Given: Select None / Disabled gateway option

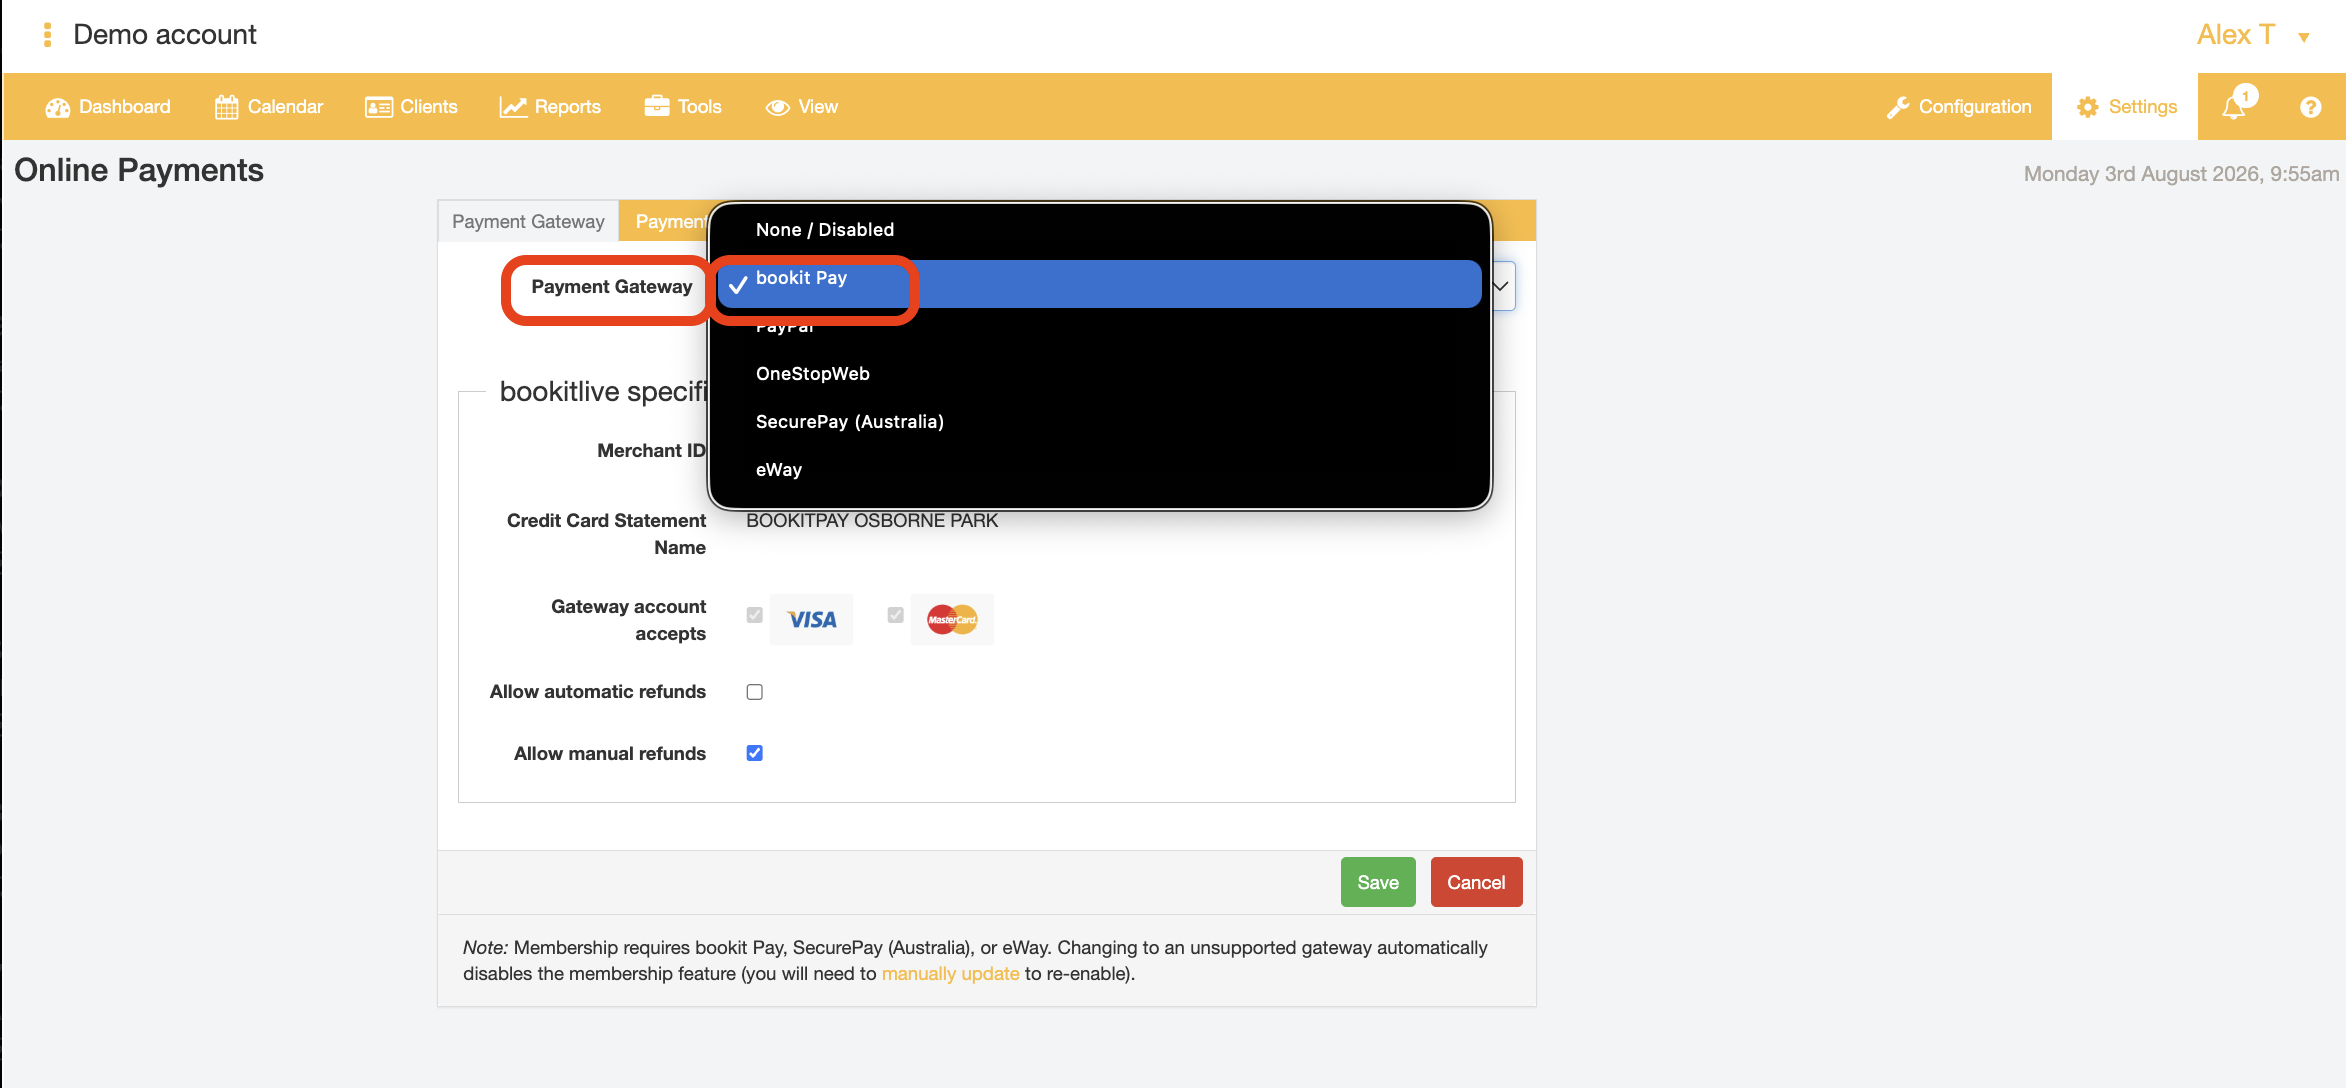Looking at the screenshot, I should pyautogui.click(x=1100, y=230).
